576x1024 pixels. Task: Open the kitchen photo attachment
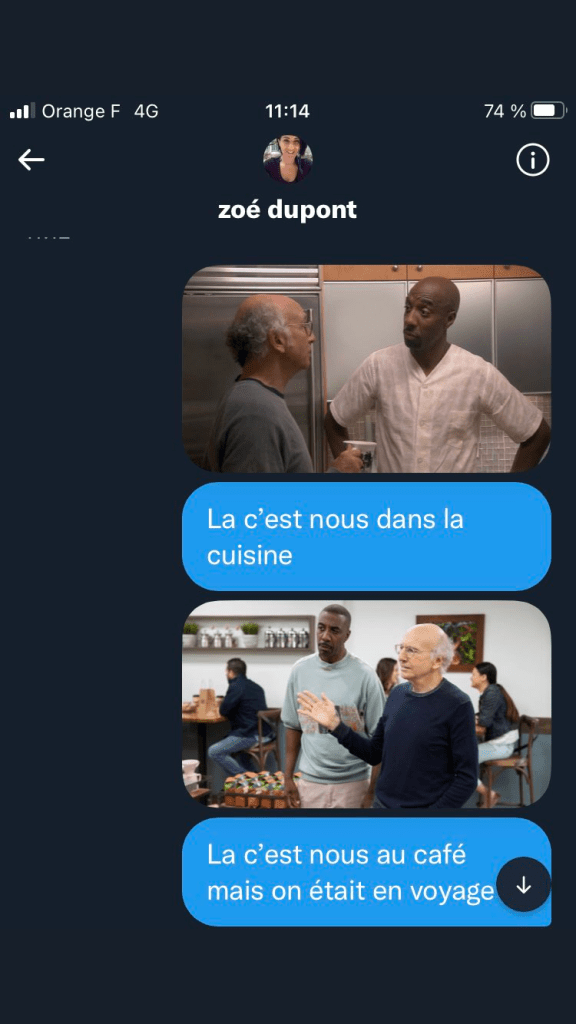366,368
